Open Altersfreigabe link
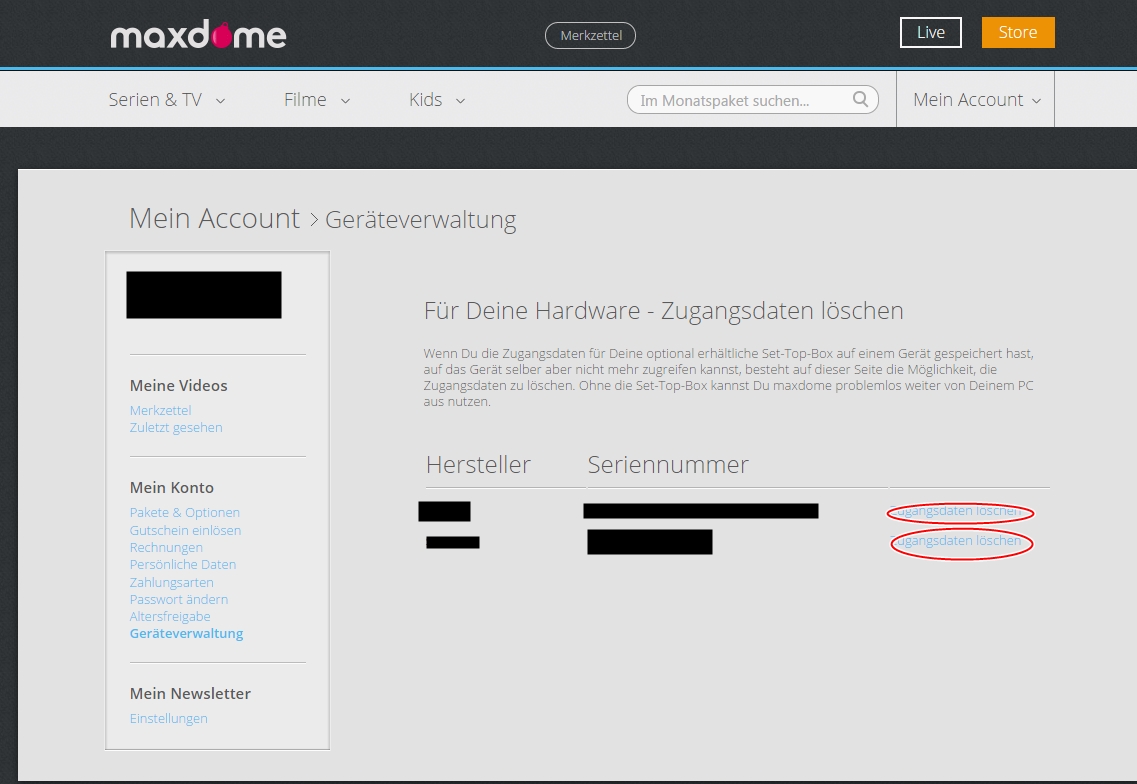 pos(170,616)
